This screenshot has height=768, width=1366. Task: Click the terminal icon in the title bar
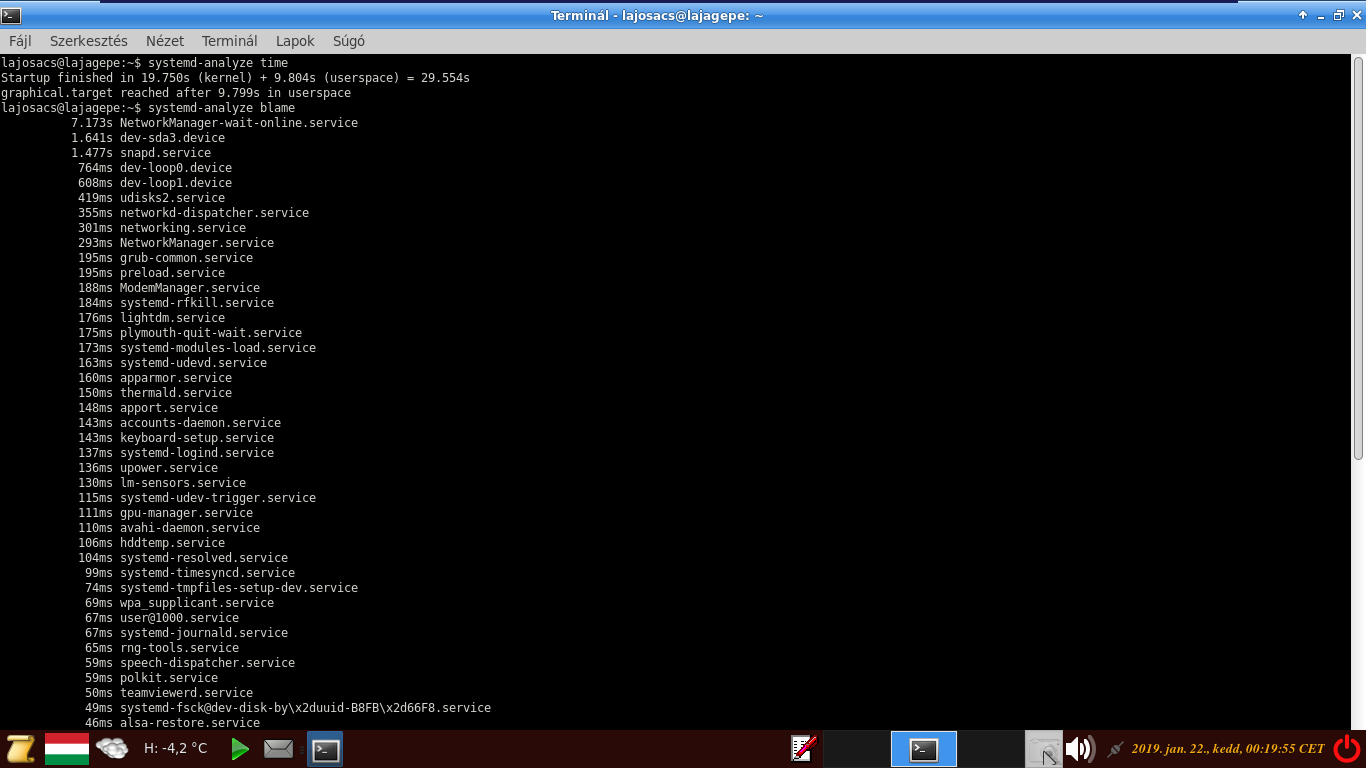tap(10, 15)
